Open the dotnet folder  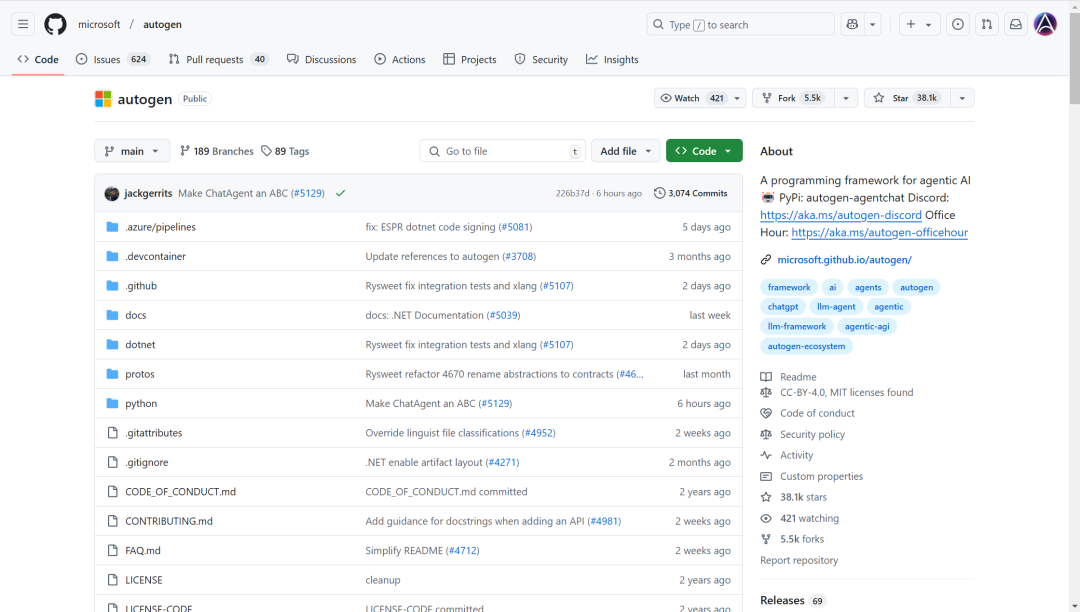click(x=141, y=344)
